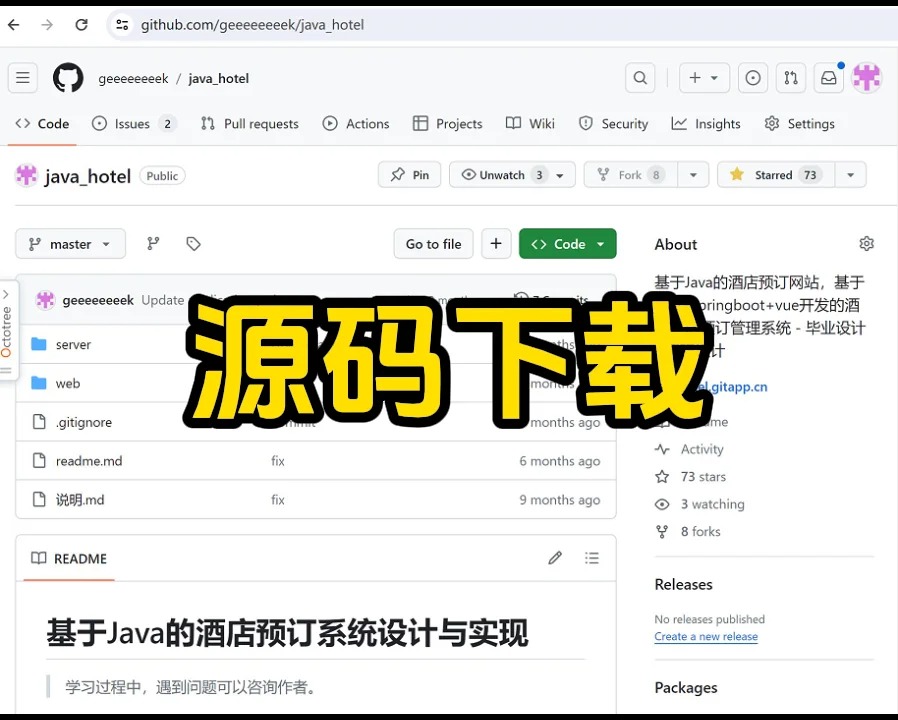Open the notifications inbox icon
This screenshot has width=898, height=720.
(x=828, y=78)
